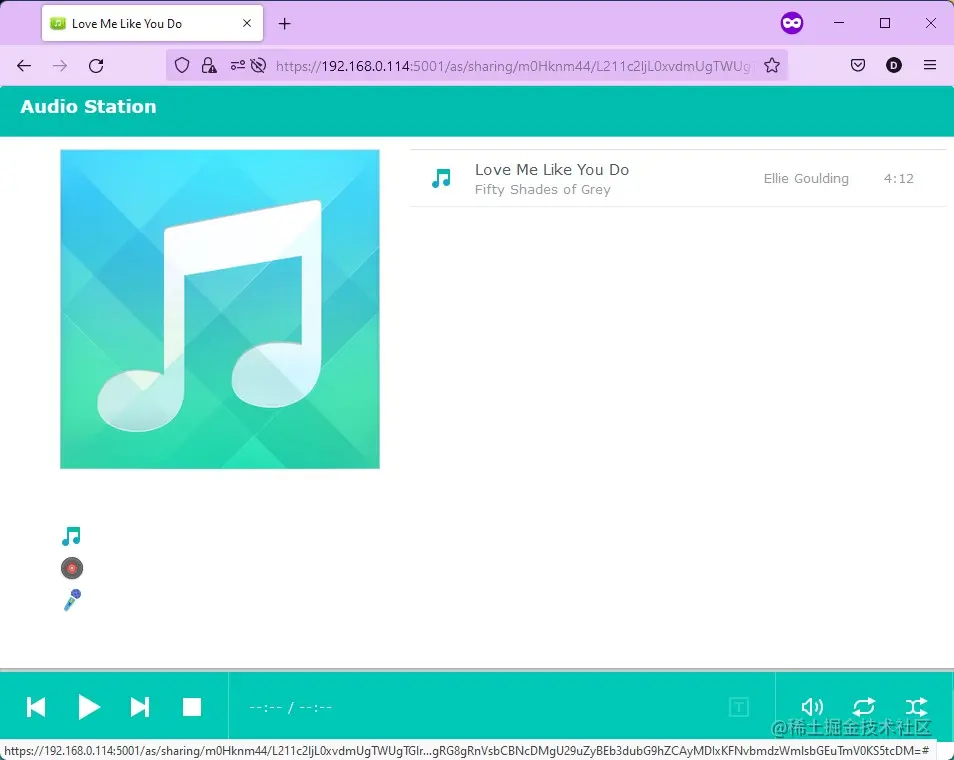Viewport: 954px width, 760px height.
Task: Click the song title note icon below cover
Action: [x=71, y=536]
